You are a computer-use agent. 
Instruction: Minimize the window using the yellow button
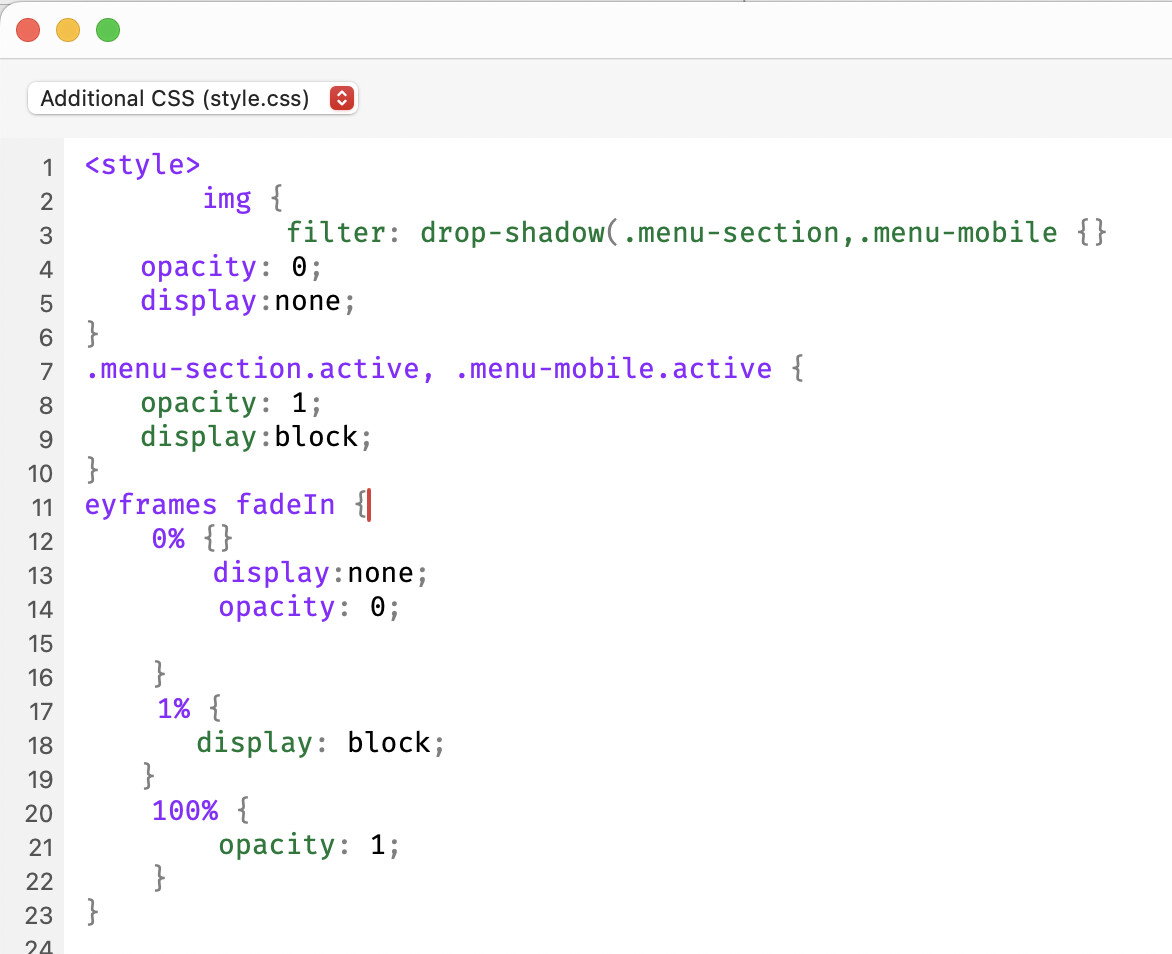point(68,30)
